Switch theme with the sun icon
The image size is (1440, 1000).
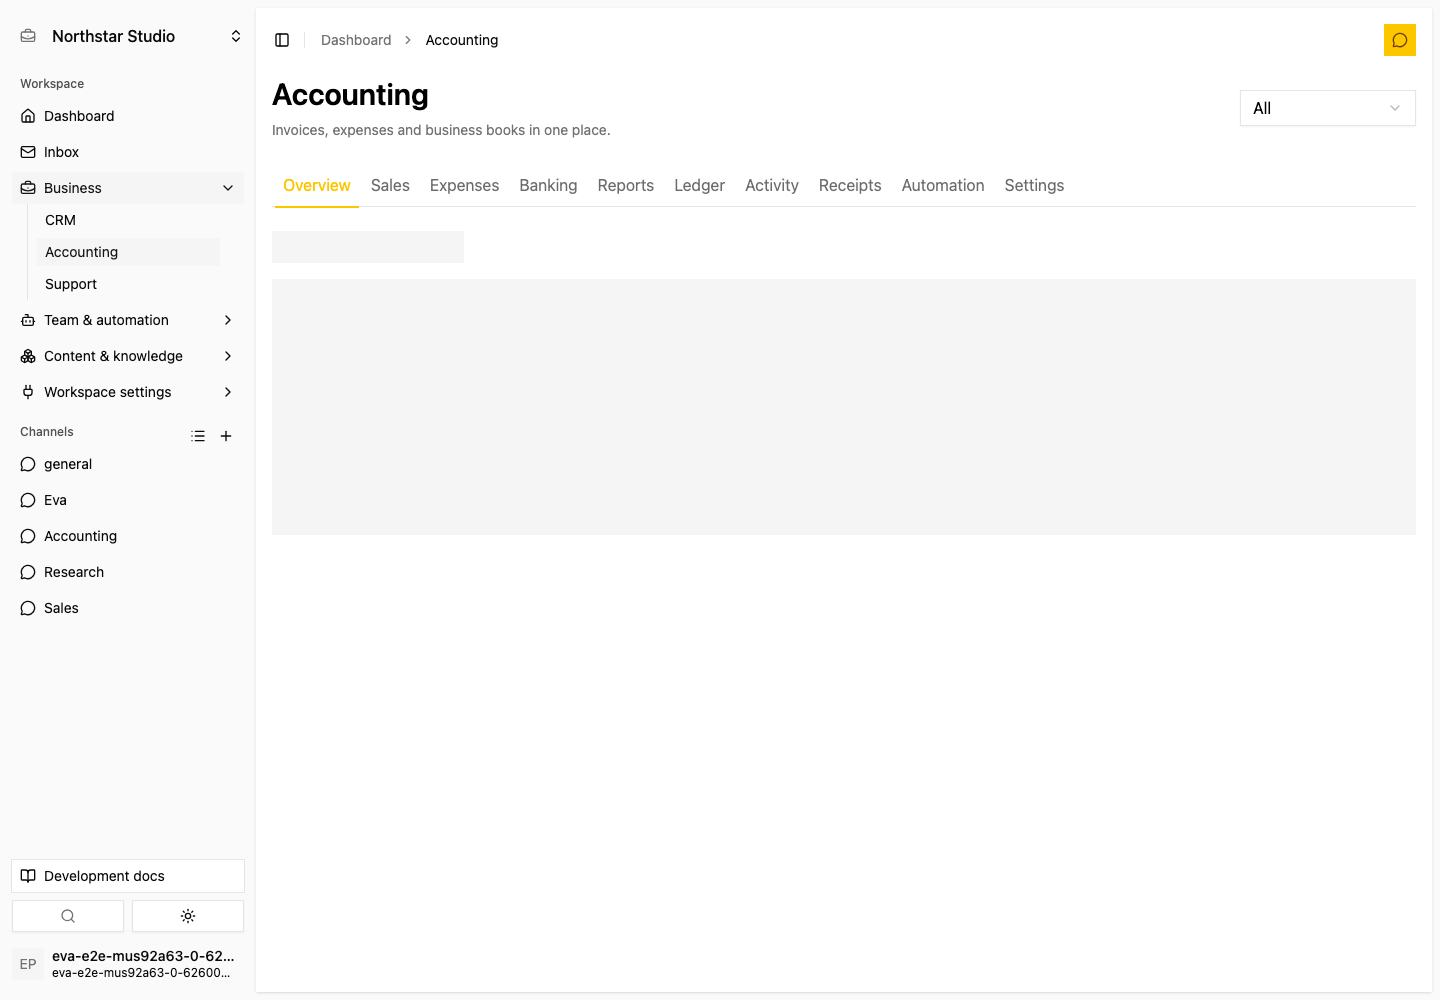pos(188,916)
